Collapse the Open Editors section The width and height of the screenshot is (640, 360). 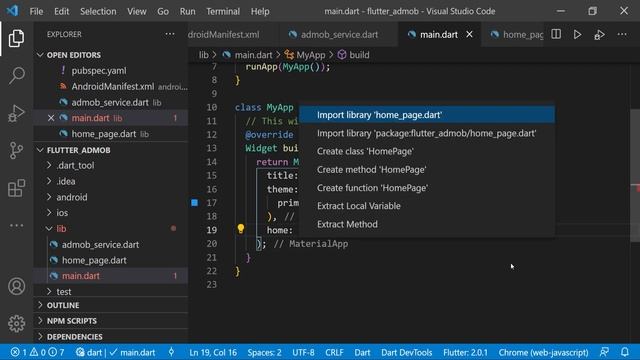point(40,55)
